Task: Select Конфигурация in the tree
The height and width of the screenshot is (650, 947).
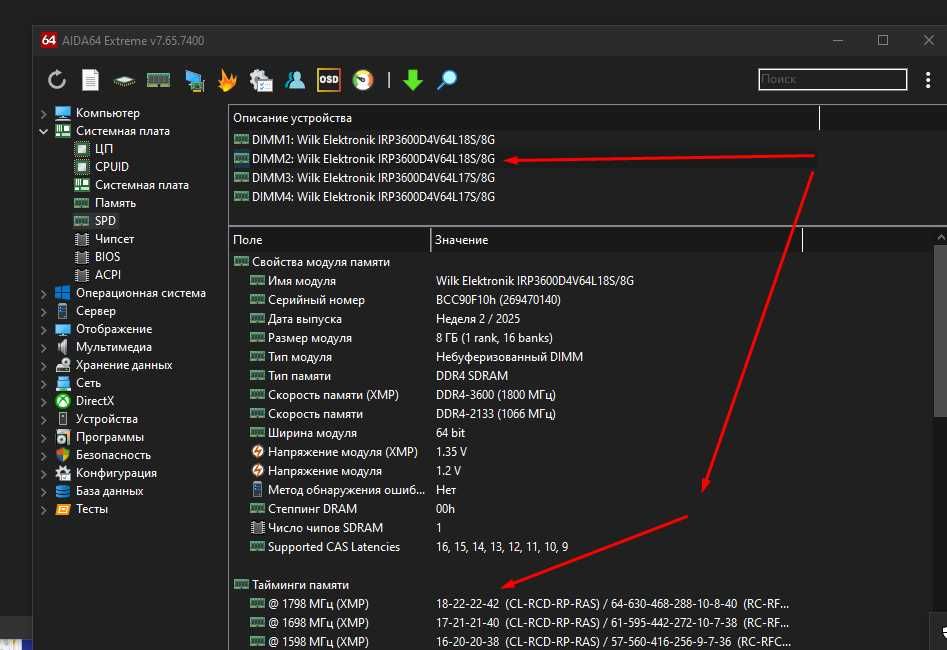Action: click(x=116, y=473)
